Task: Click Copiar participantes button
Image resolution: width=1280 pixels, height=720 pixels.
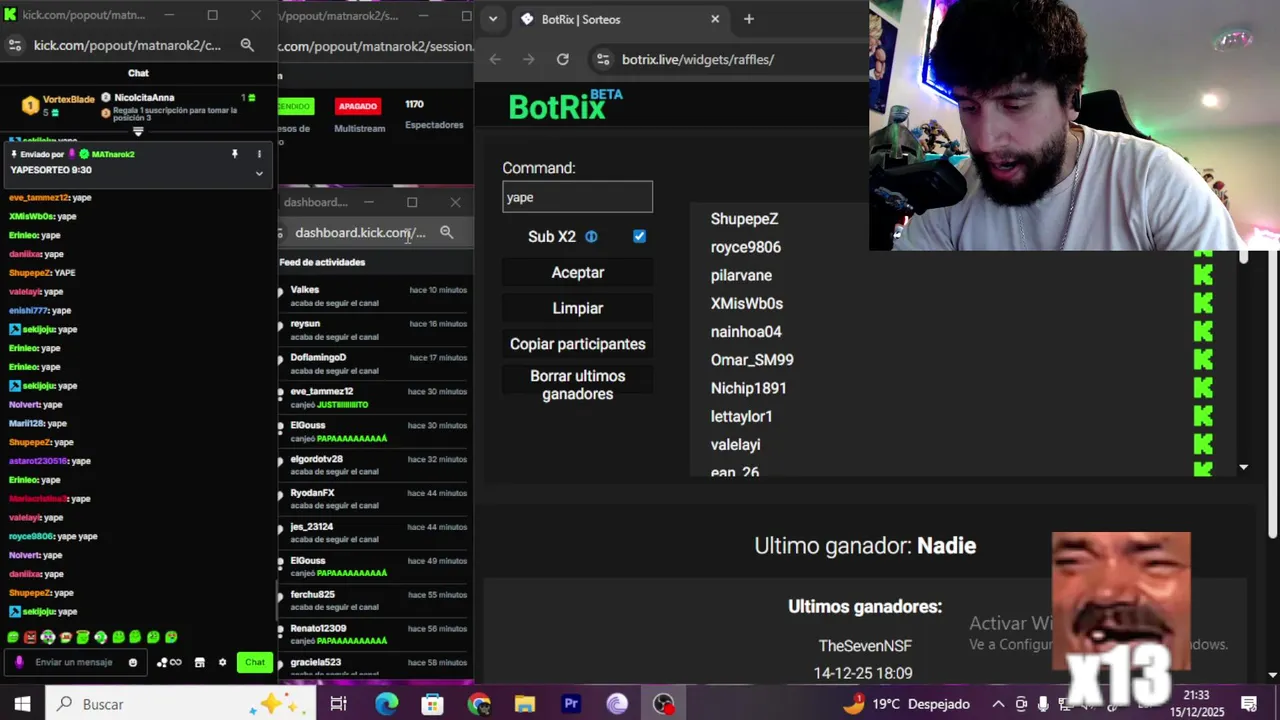Action: (577, 344)
